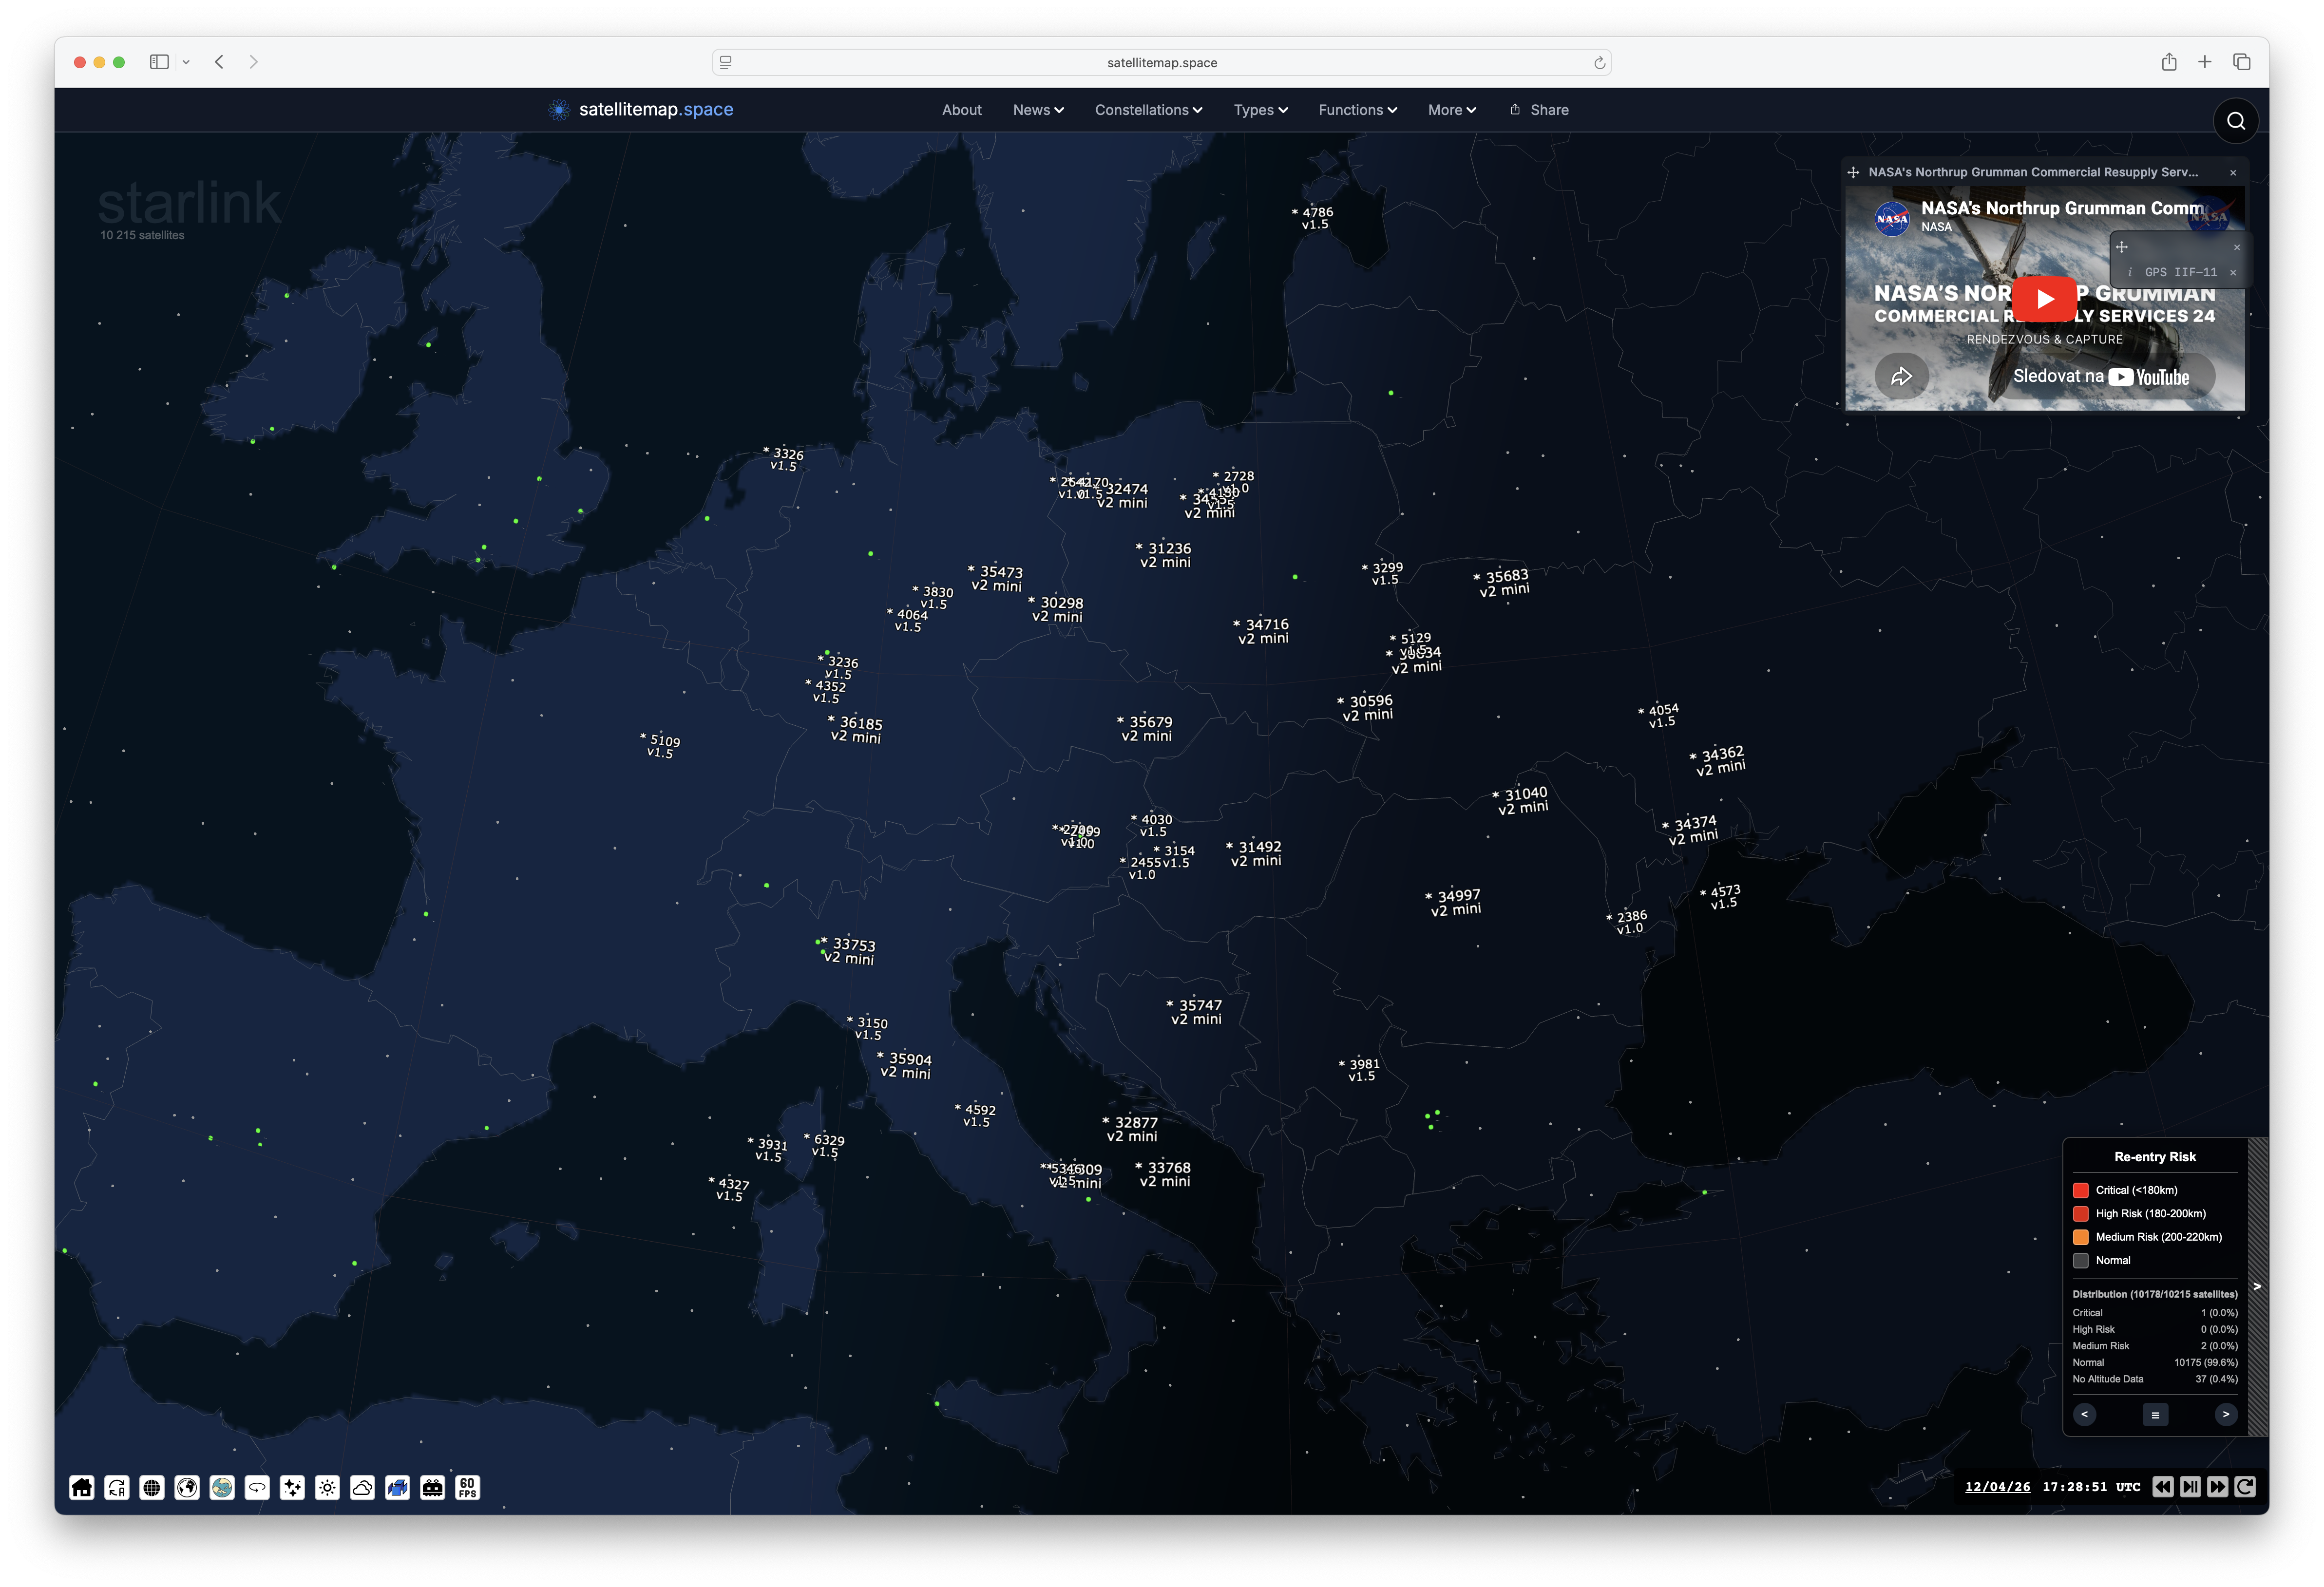
Task: Toggle the 60 FPS button
Action: click(x=467, y=1487)
